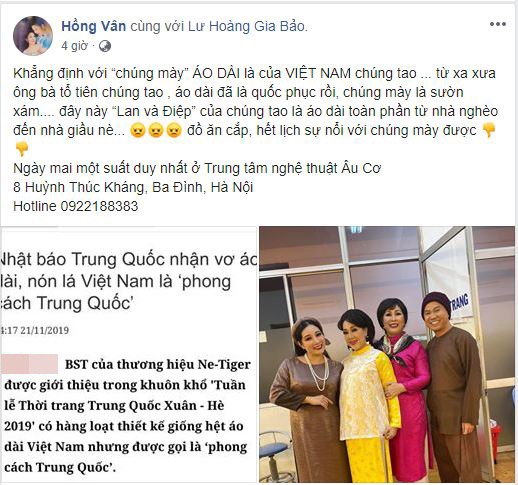The height and width of the screenshot is (485, 518).
Task: Click the thumbs-down emoji on its own line
Action: [x=22, y=149]
